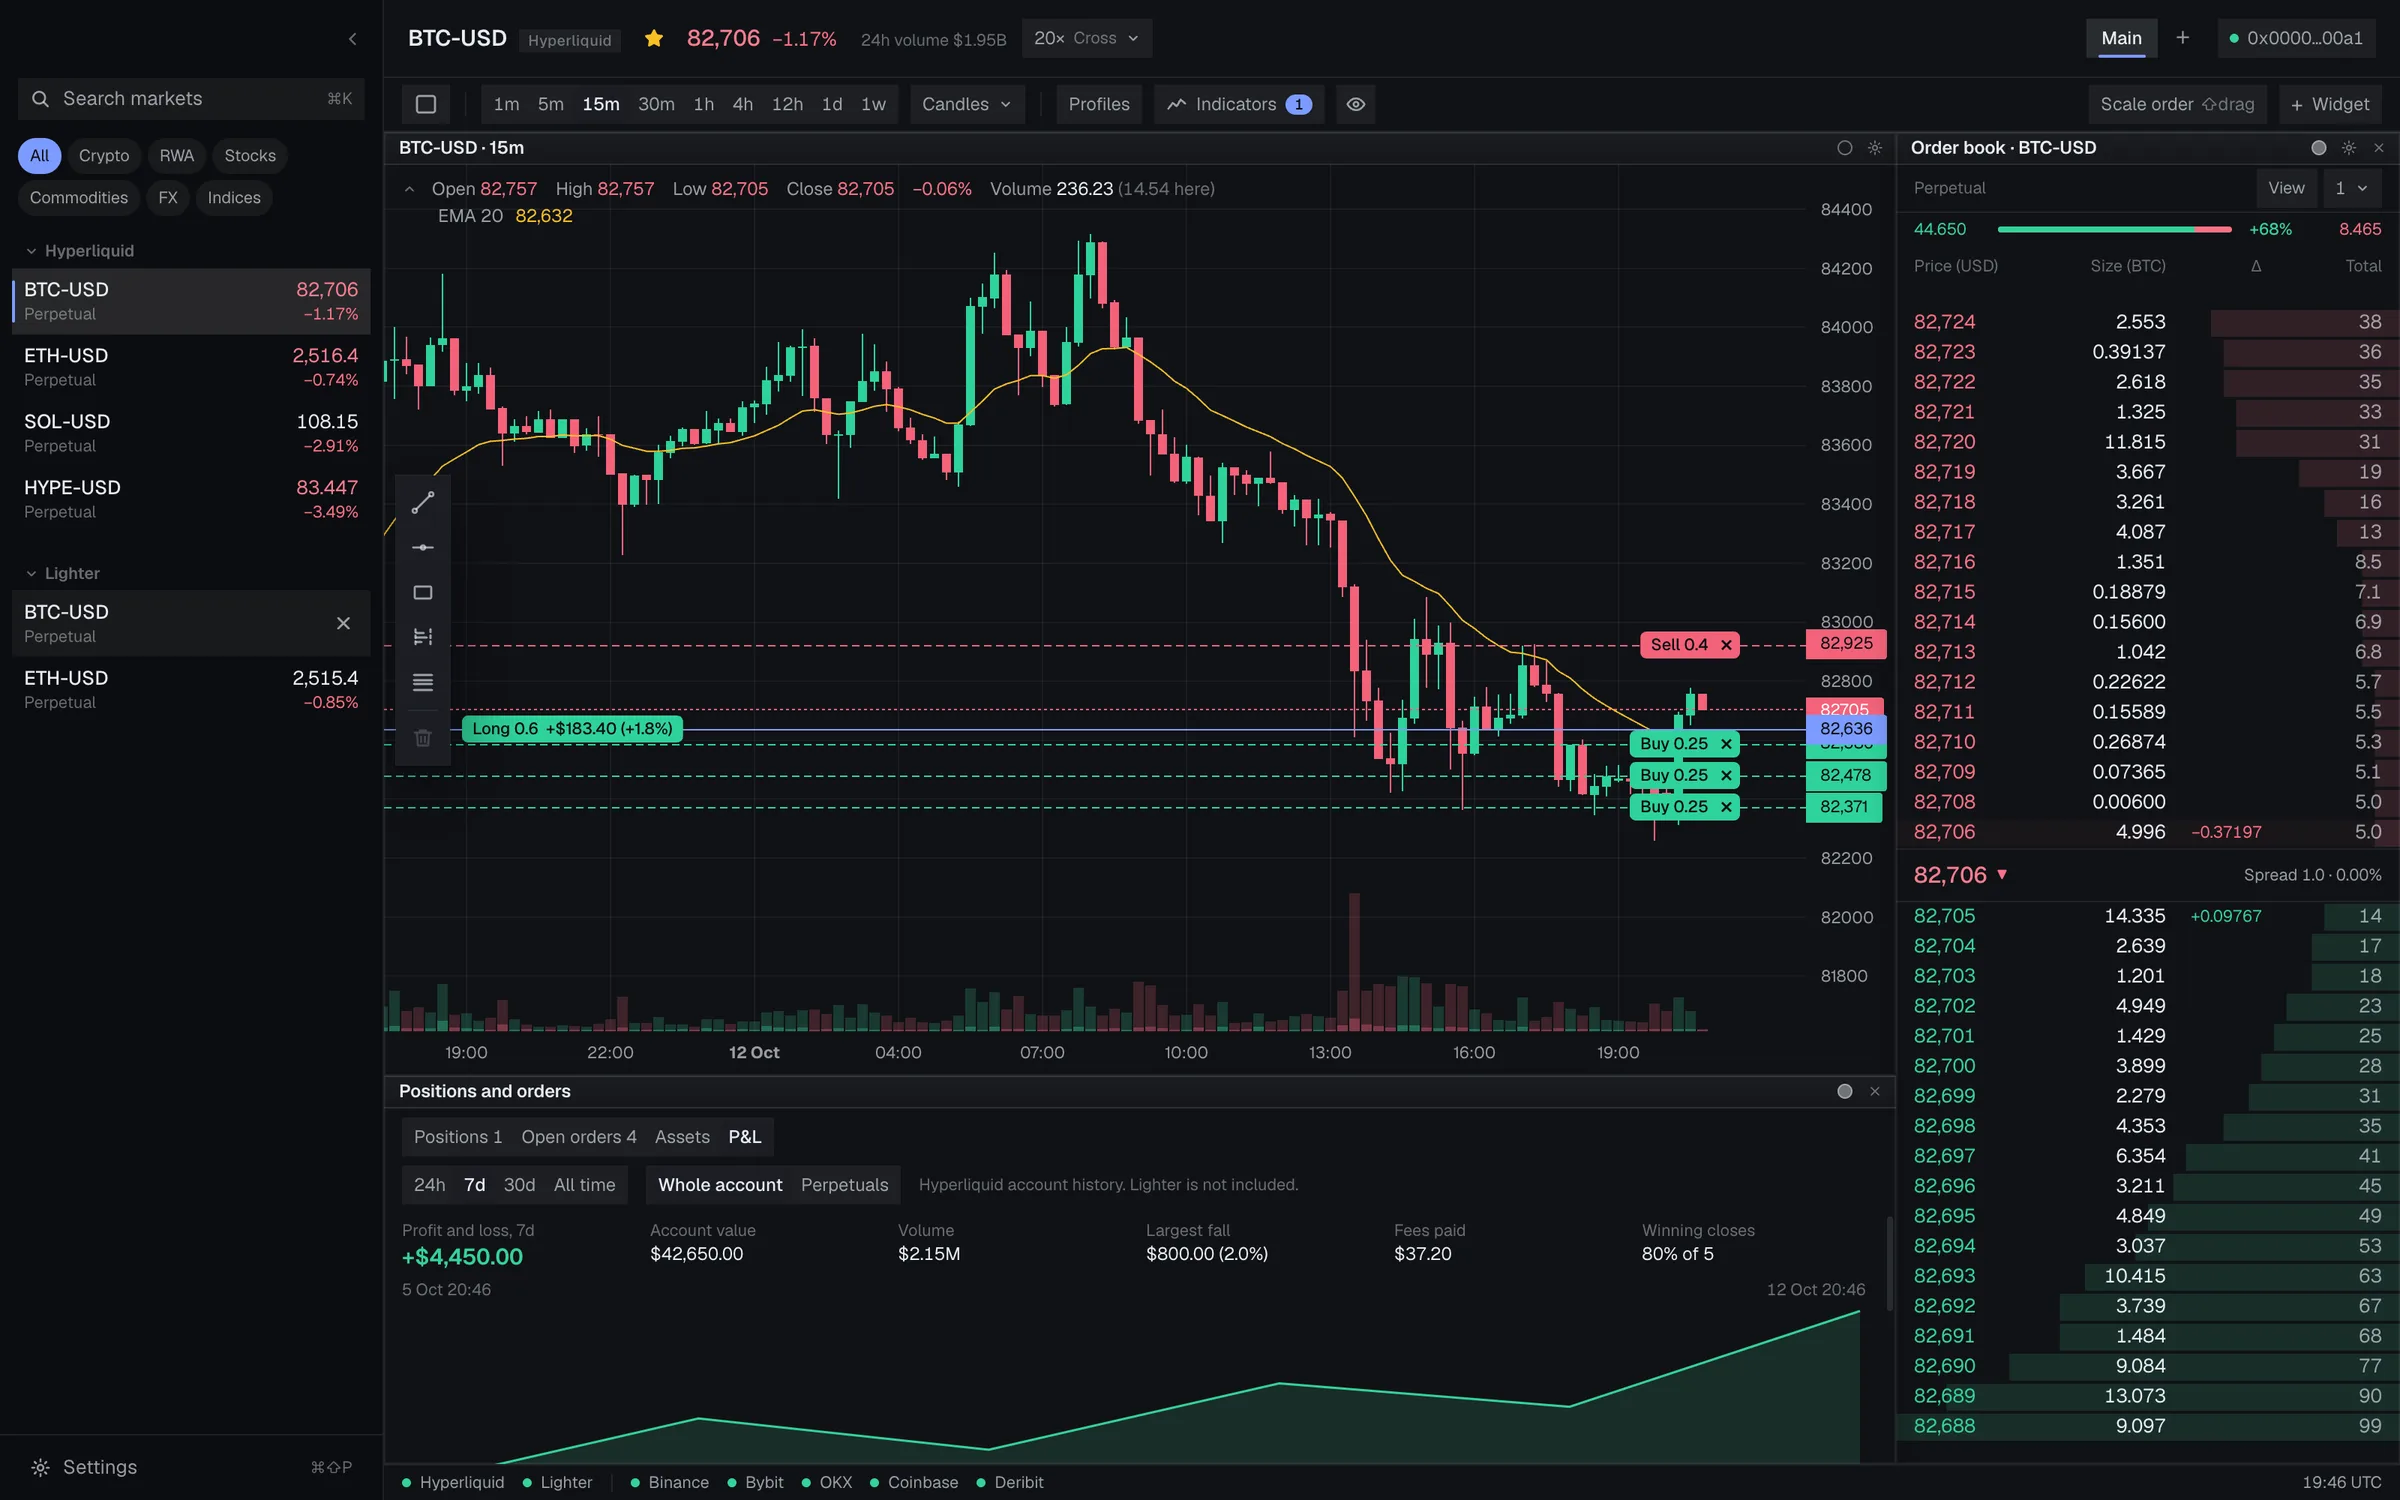Switch to the Assets tab
This screenshot has height=1500, width=2400.
point(682,1137)
